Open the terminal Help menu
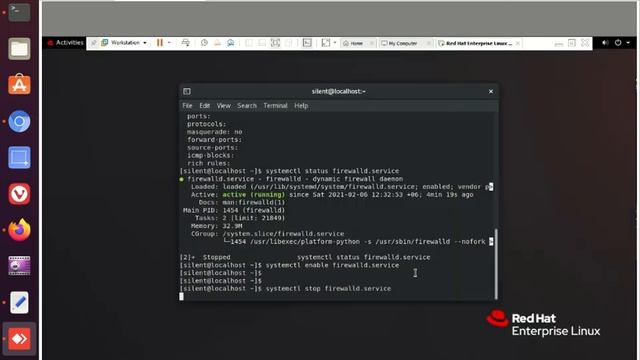The image size is (640, 360). click(301, 106)
